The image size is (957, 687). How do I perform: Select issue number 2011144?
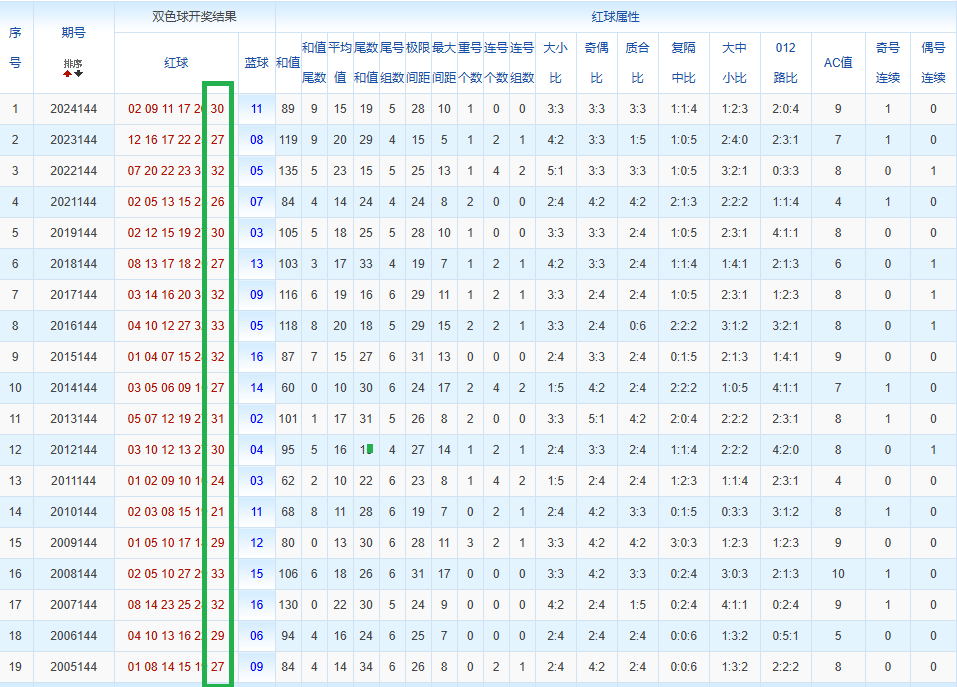(73, 481)
